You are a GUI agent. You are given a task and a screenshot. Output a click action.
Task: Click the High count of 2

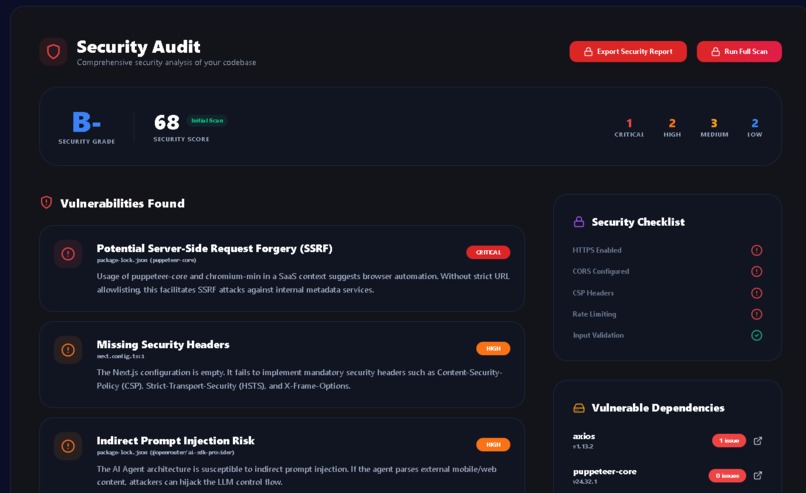click(x=672, y=123)
